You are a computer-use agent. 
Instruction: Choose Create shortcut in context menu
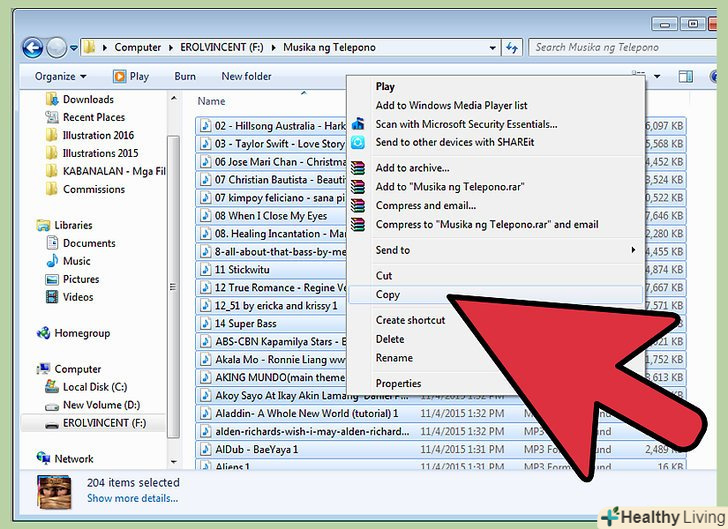pos(410,320)
